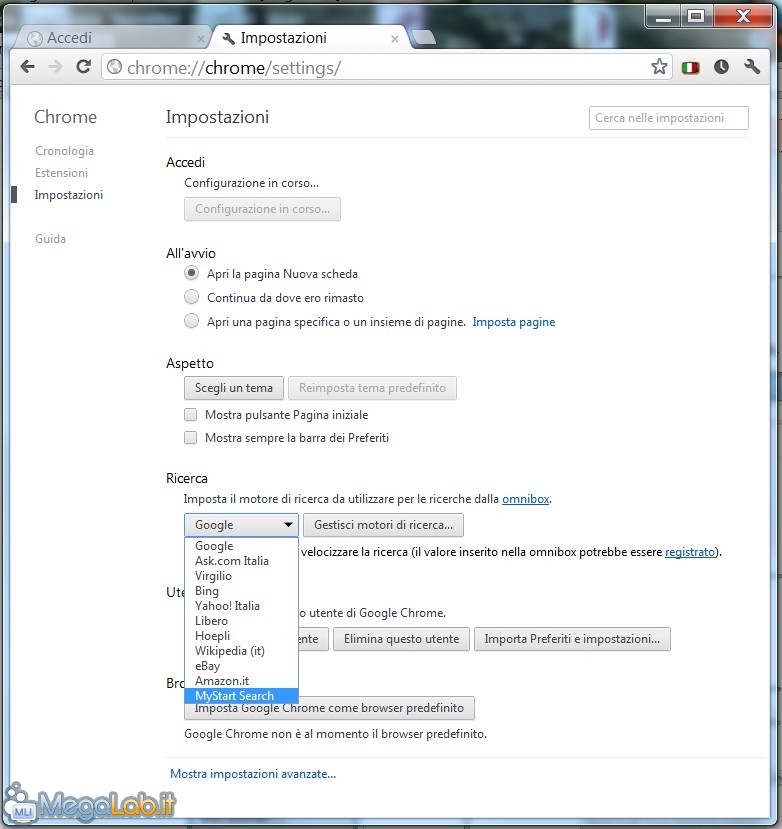Click the clock extension icon
This screenshot has width=782, height=829.
point(721,67)
